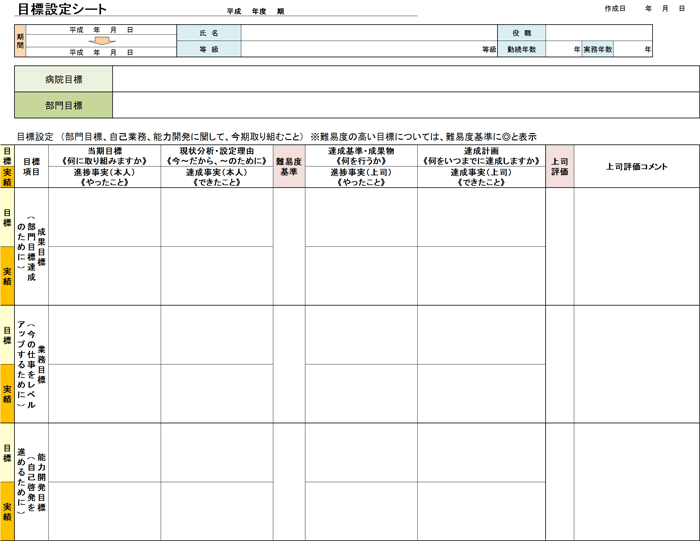Screen dimensions: 700x541
Task: Click the orange 期間 label cell
Action: (x=20, y=41)
